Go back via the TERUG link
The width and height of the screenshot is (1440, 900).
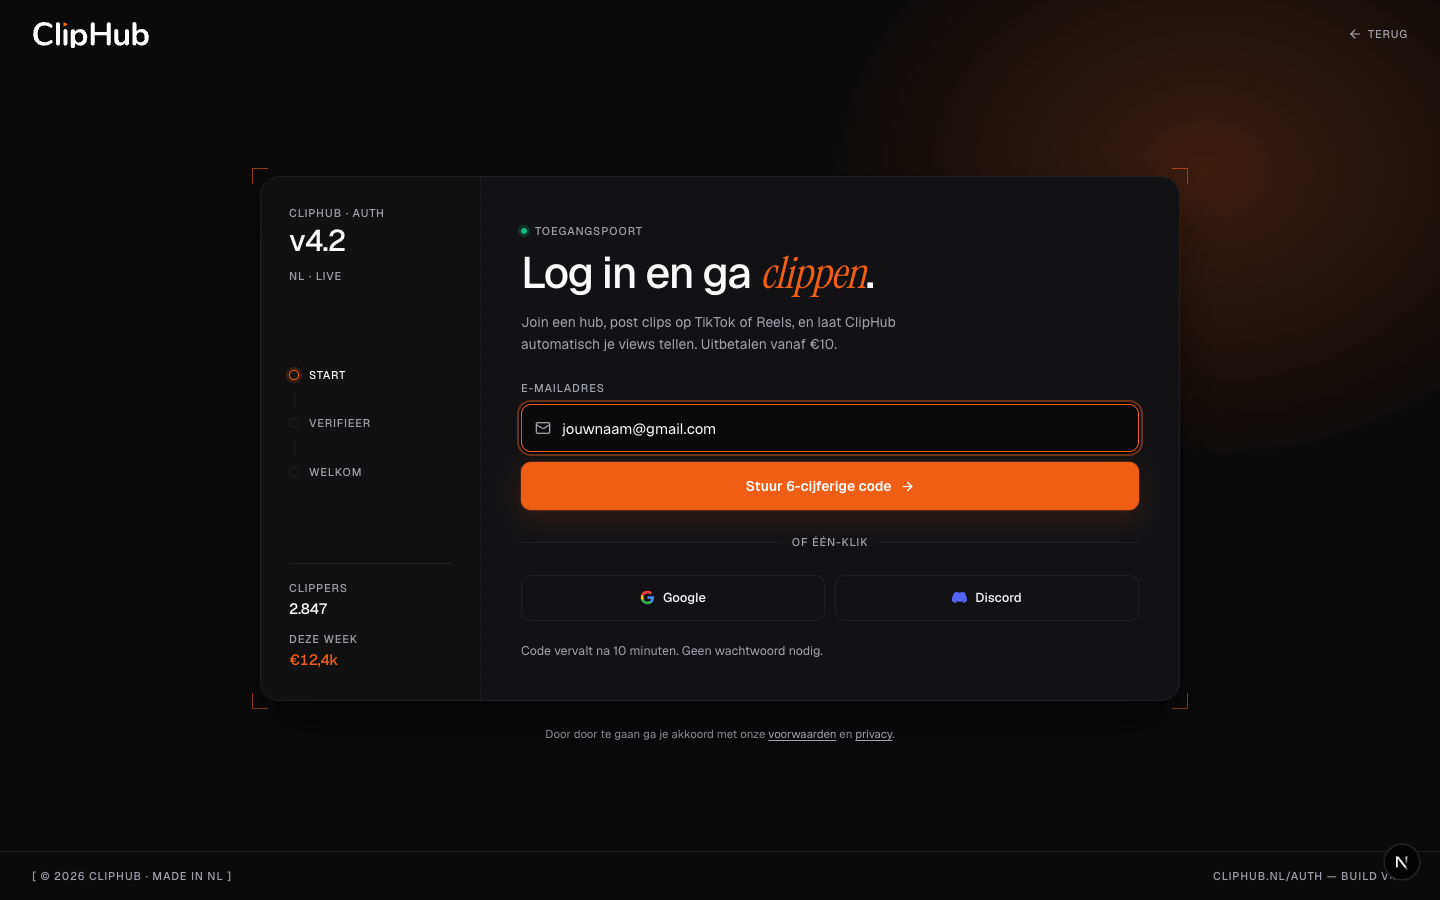[x=1378, y=34]
